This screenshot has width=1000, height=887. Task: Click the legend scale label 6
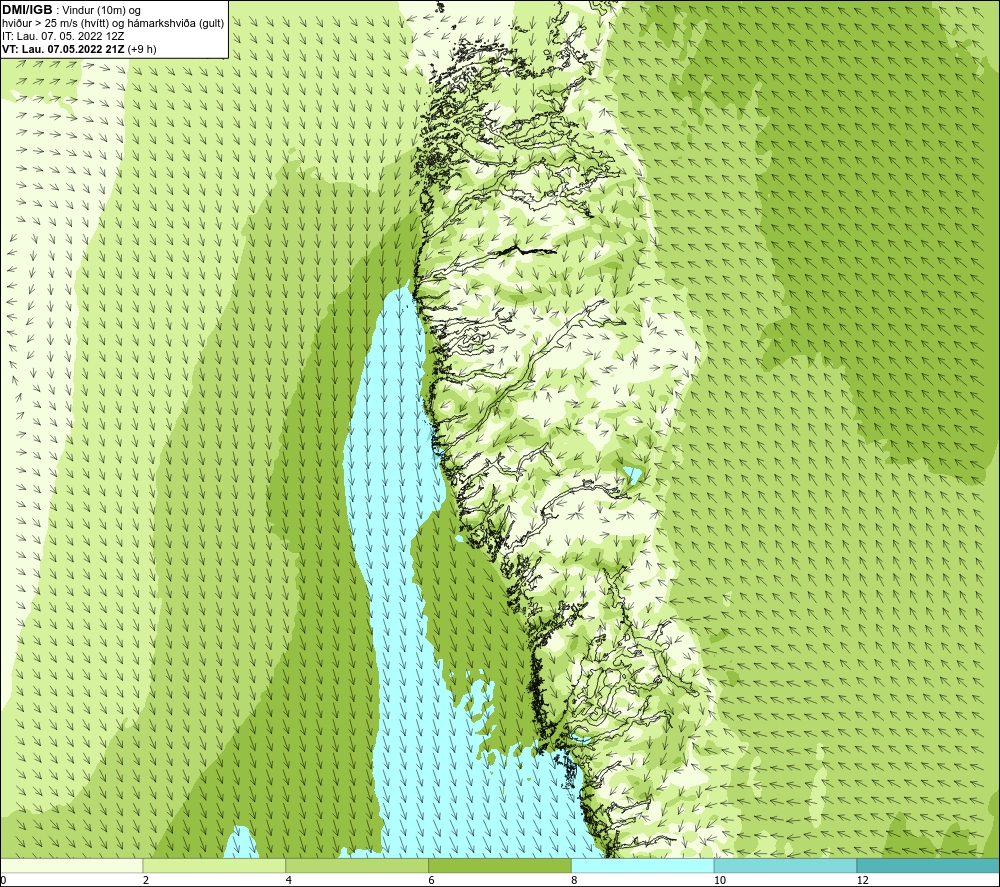pos(432,880)
